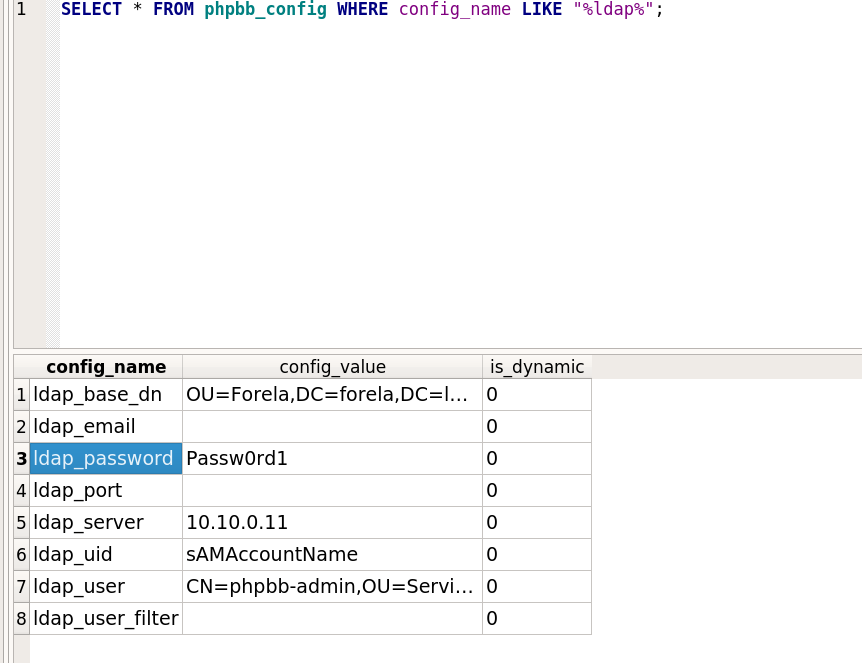Select the highlighted ldap_password cell
The height and width of the screenshot is (663, 862).
click(106, 458)
